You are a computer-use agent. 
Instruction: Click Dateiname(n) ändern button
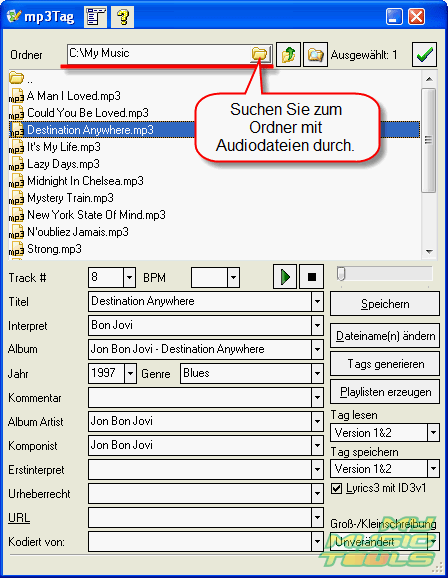385,336
